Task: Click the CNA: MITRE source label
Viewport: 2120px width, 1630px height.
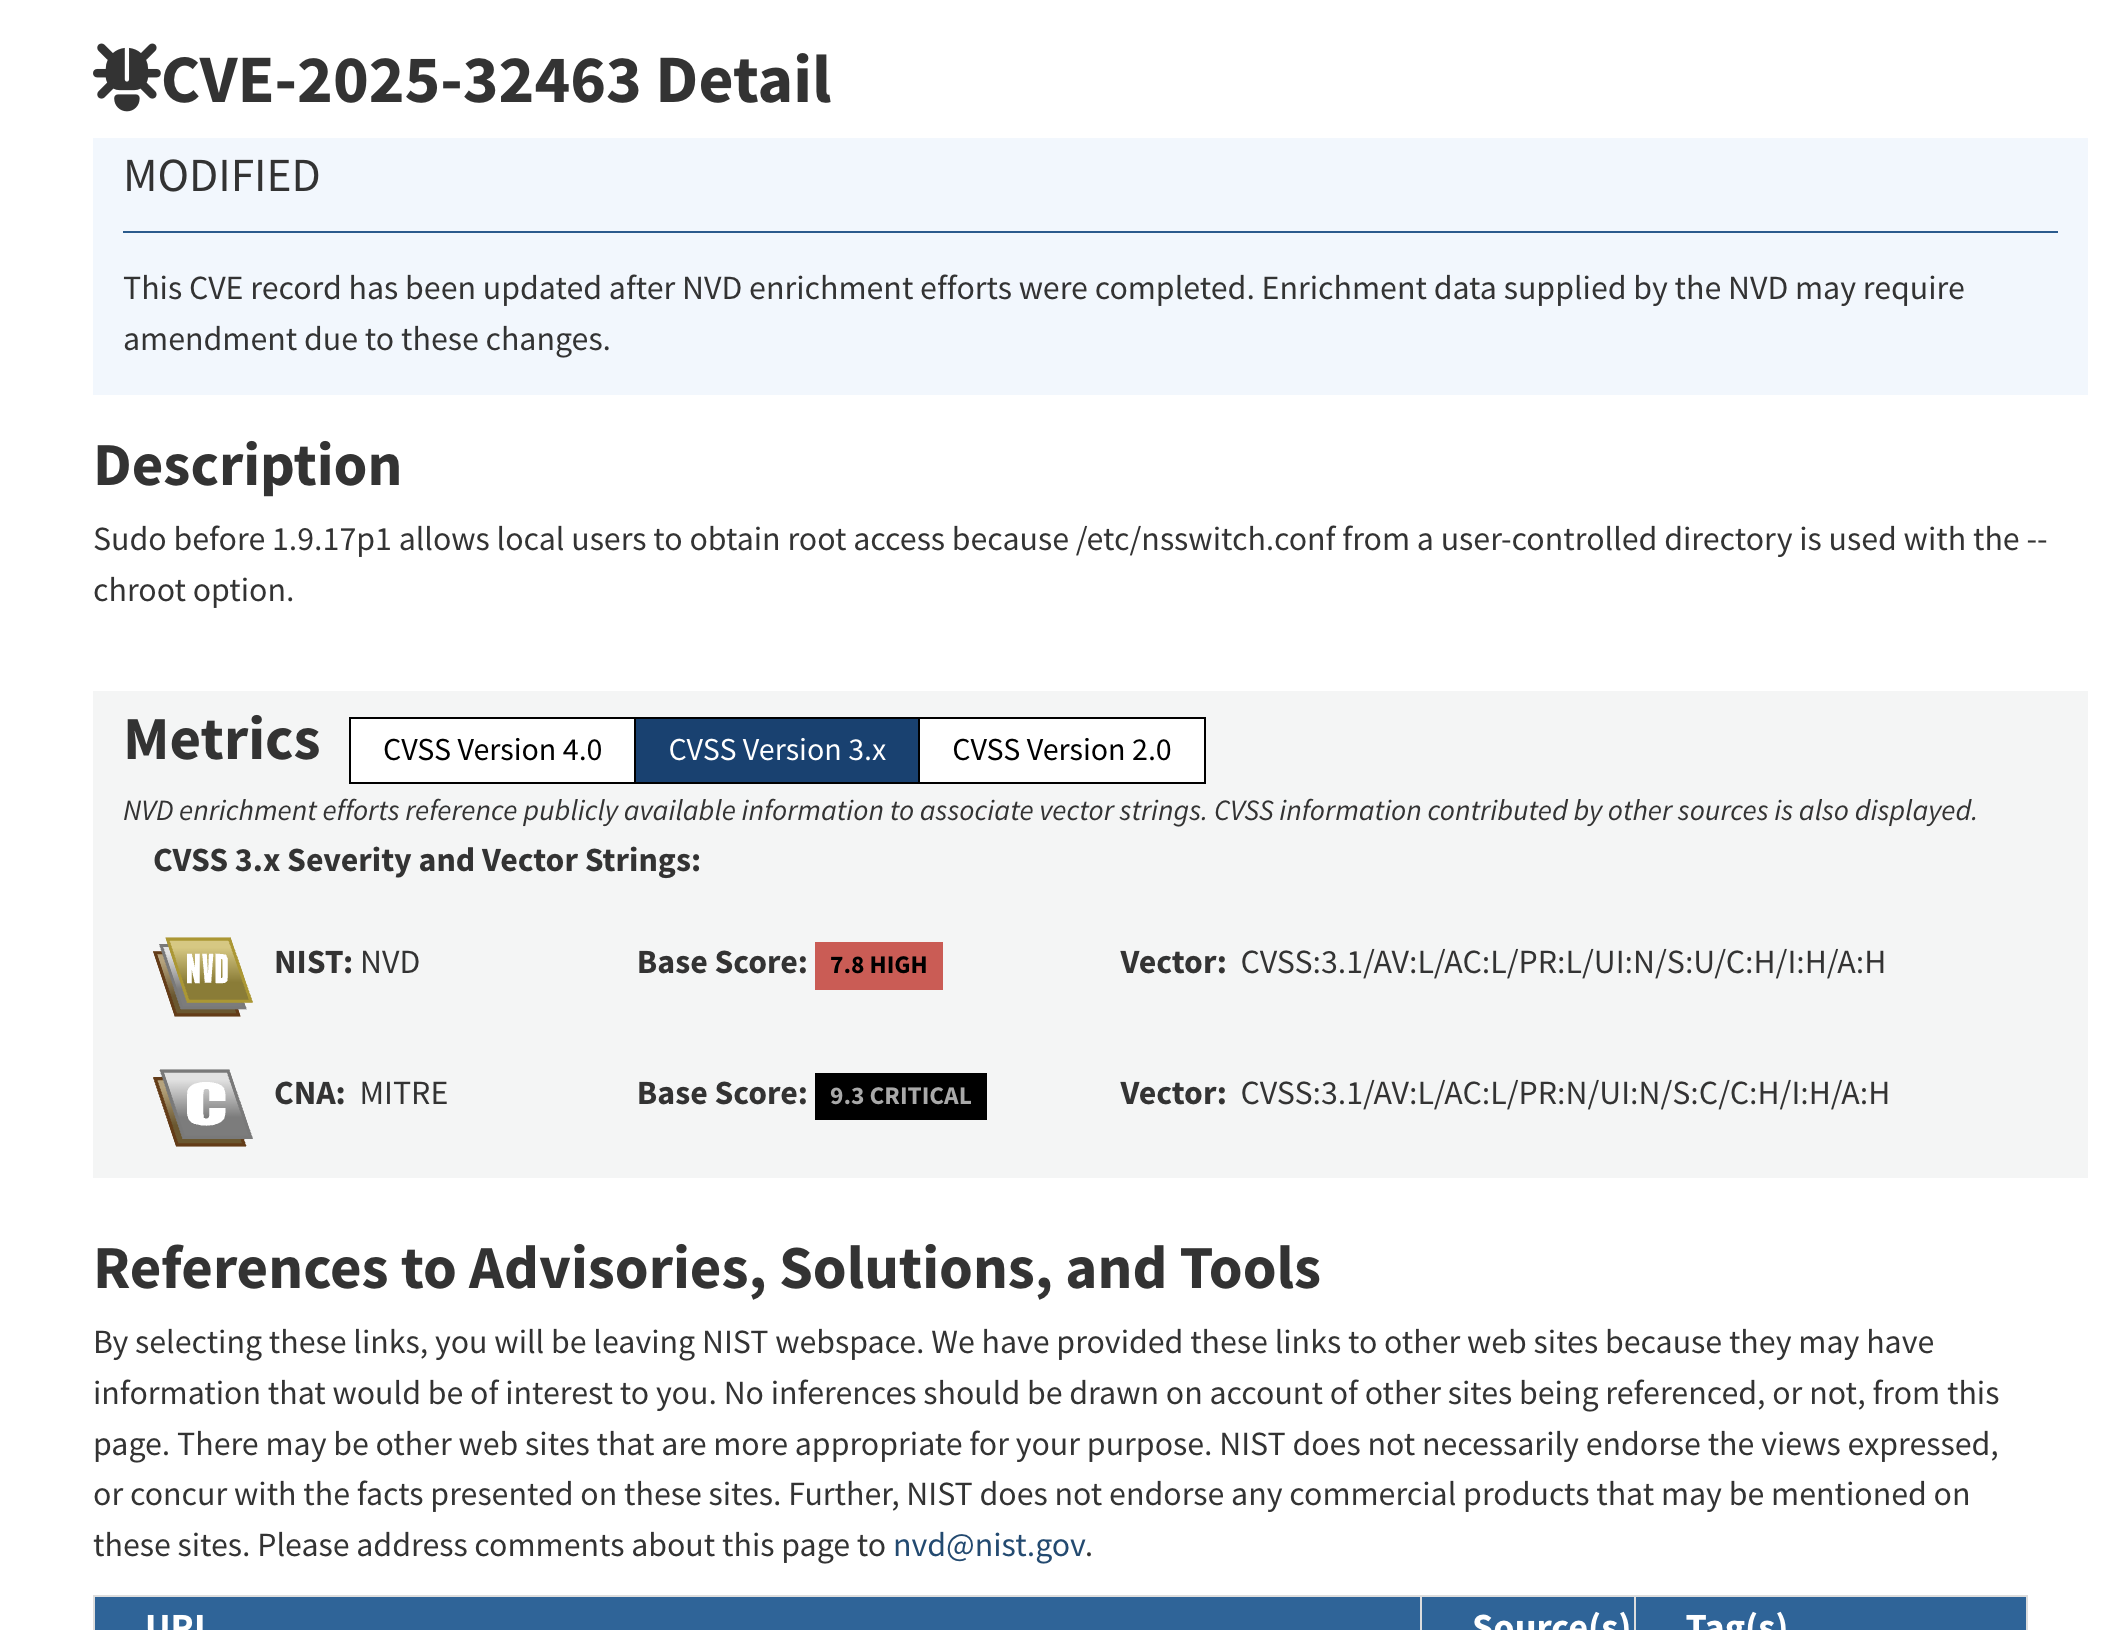Action: 360,1093
